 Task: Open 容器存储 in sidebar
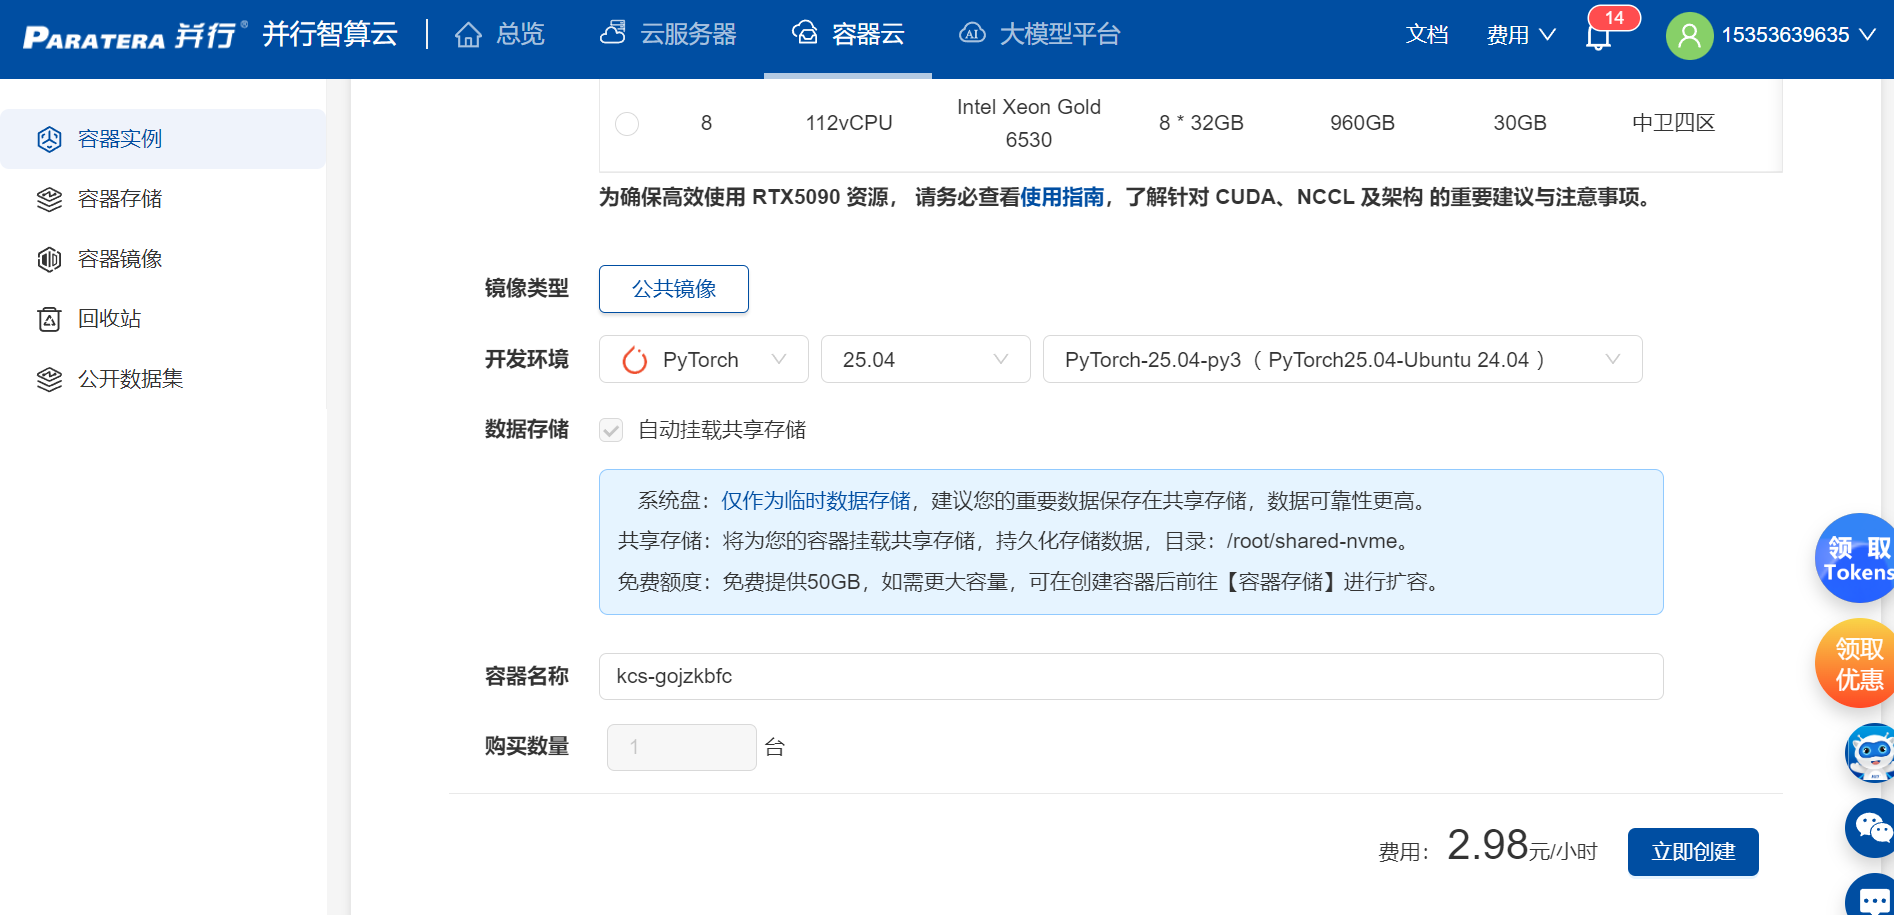click(x=163, y=199)
